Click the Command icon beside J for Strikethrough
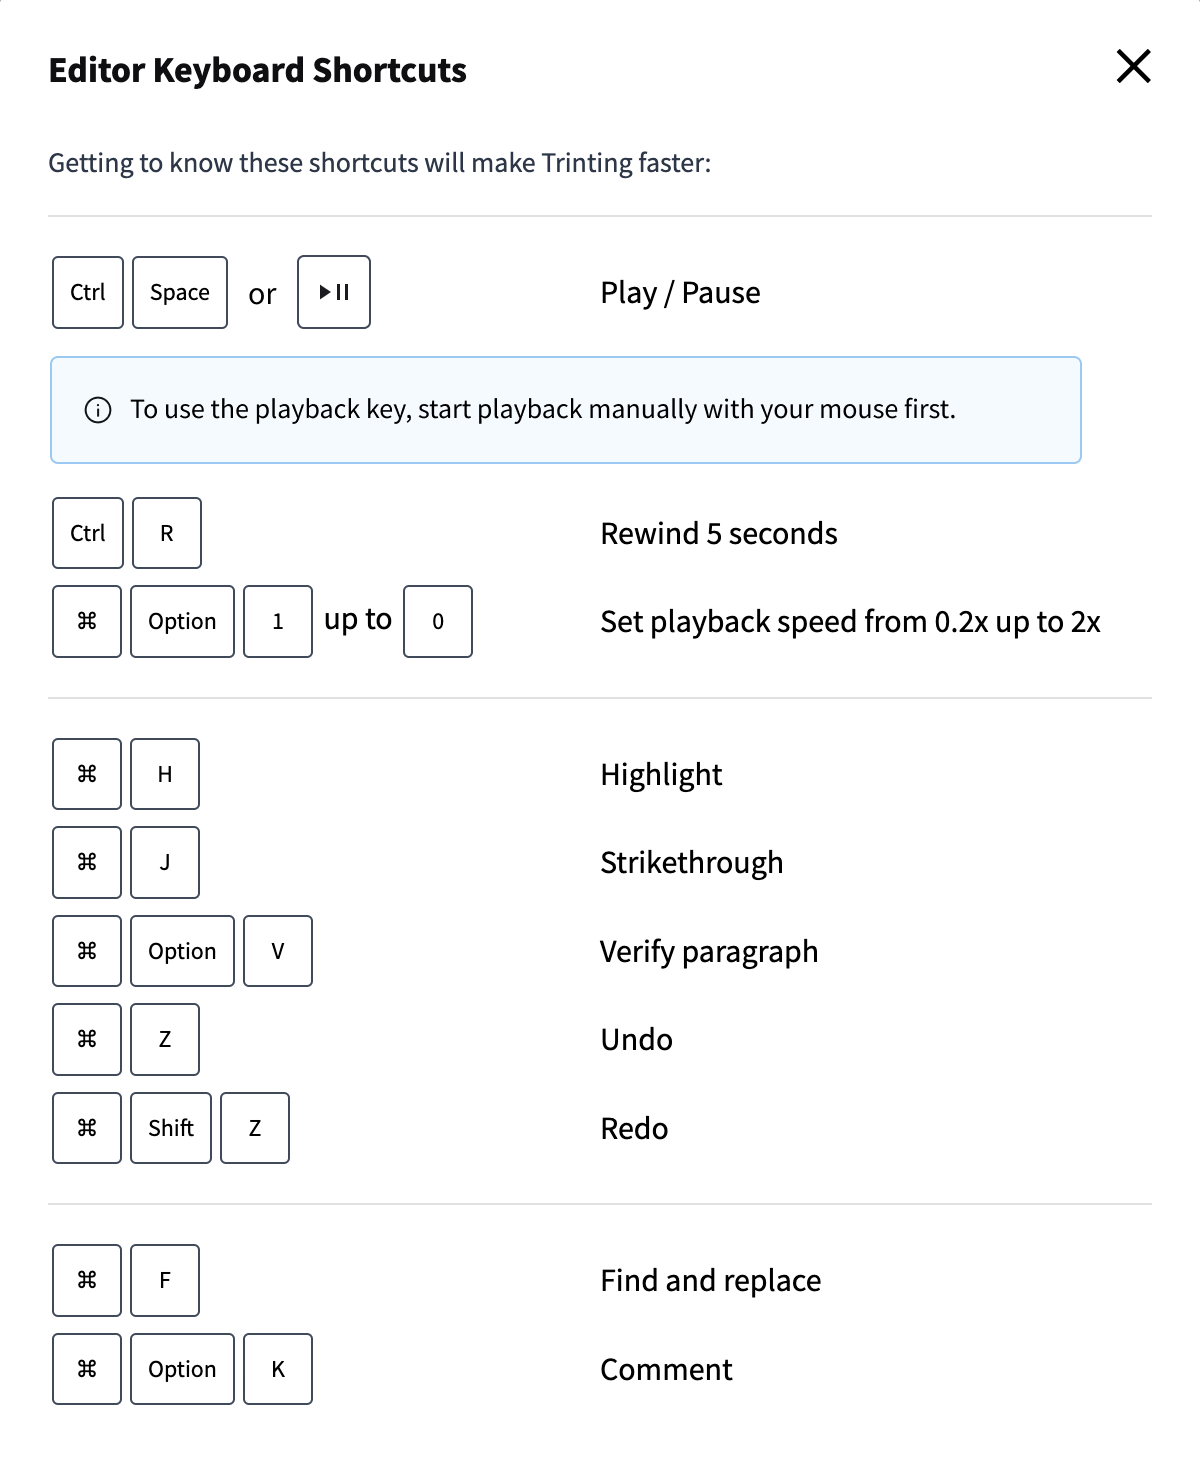 [x=86, y=861]
